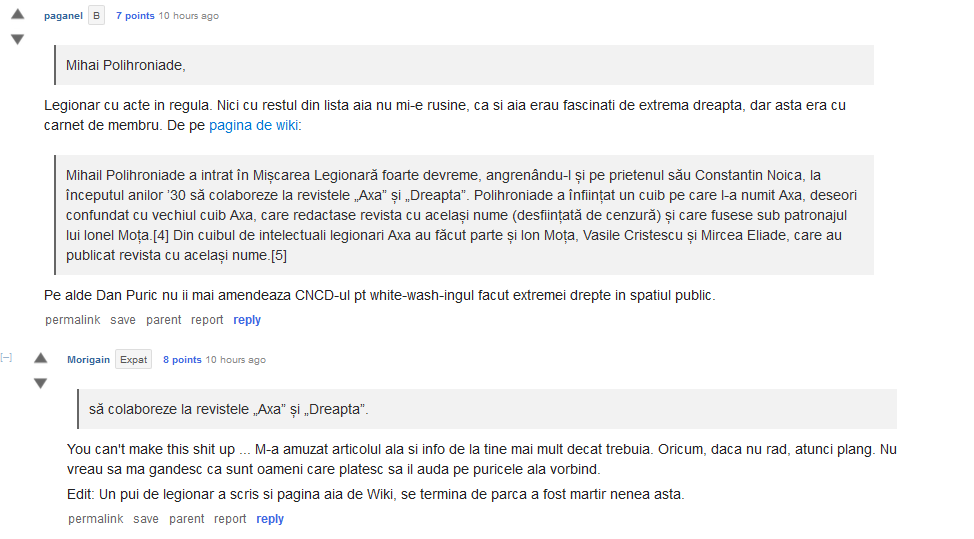Image resolution: width=974 pixels, height=539 pixels.
Task: Click the B flair next to paganel
Action: tap(96, 16)
